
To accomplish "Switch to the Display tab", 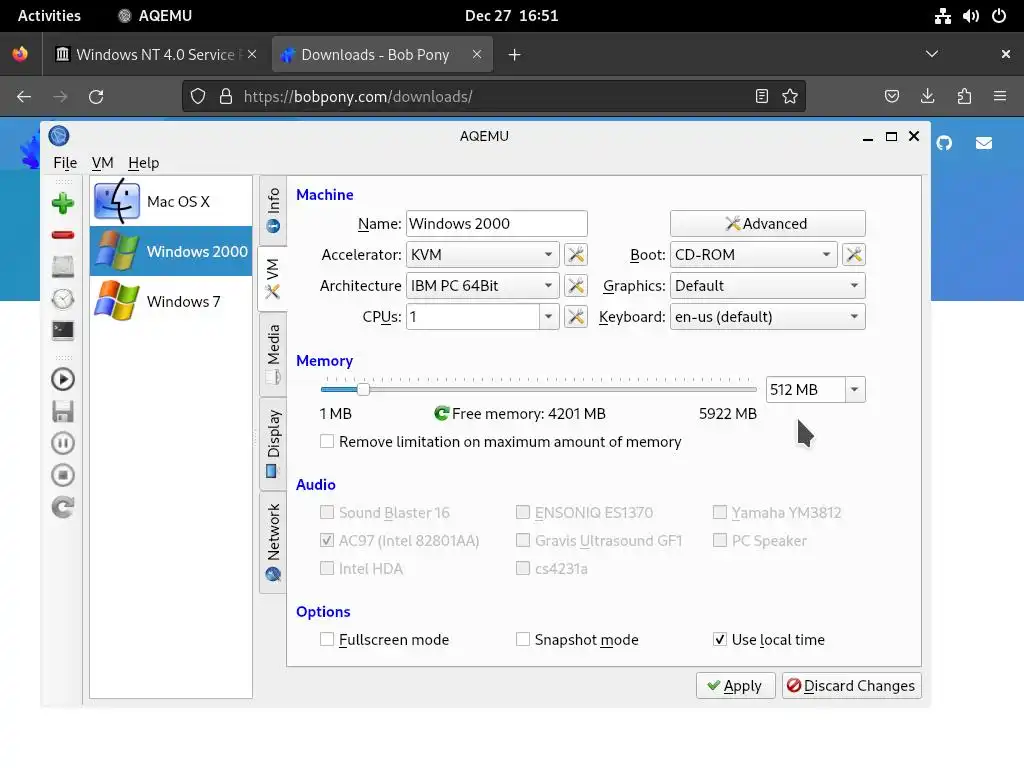I will 273,443.
